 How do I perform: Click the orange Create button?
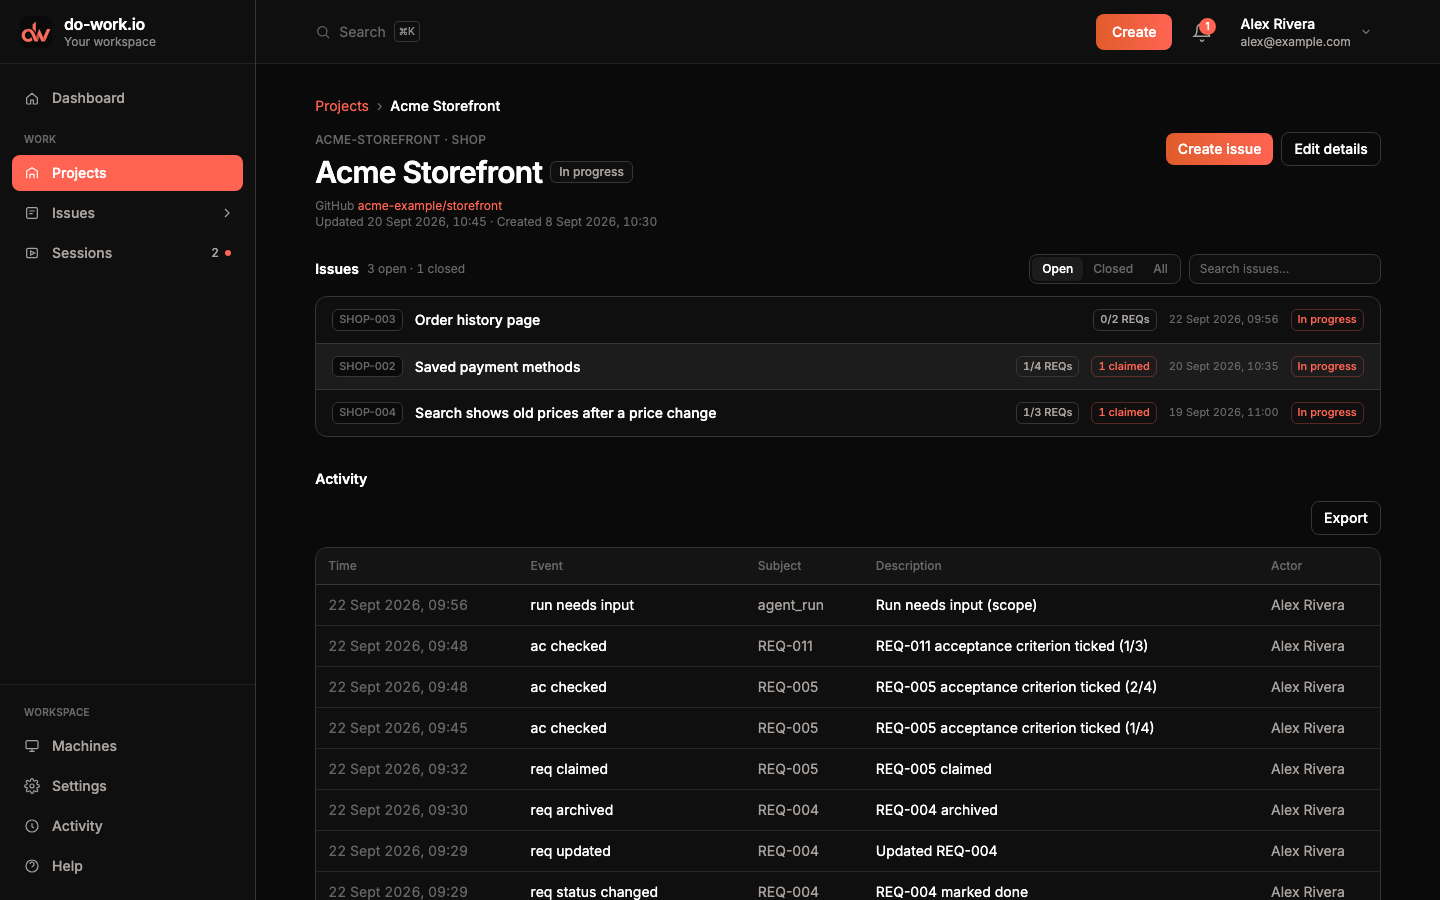(1134, 32)
